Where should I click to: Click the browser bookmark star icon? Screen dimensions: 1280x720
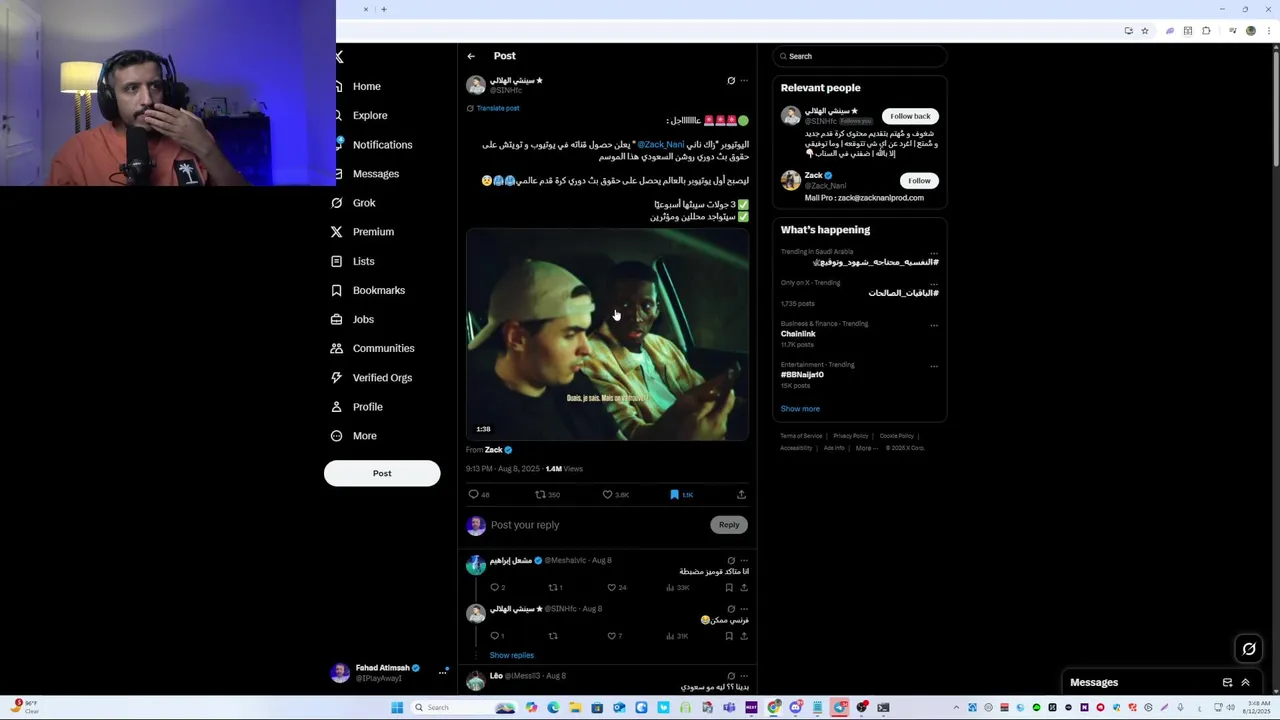(x=1145, y=31)
